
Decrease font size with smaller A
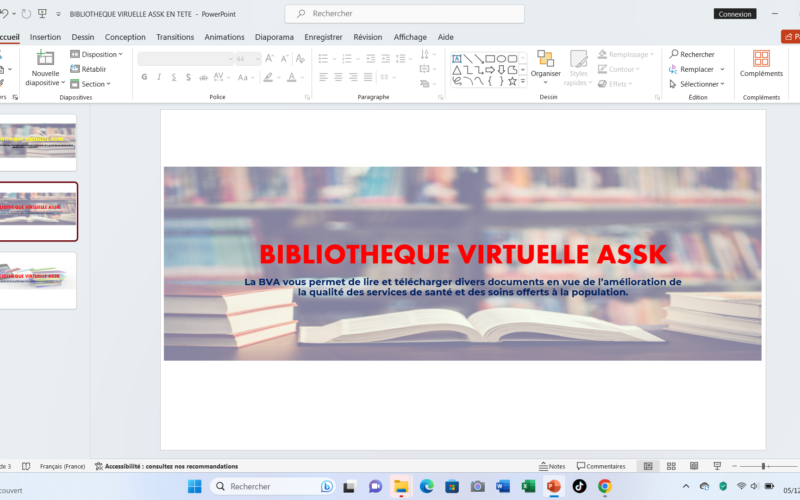tap(285, 59)
